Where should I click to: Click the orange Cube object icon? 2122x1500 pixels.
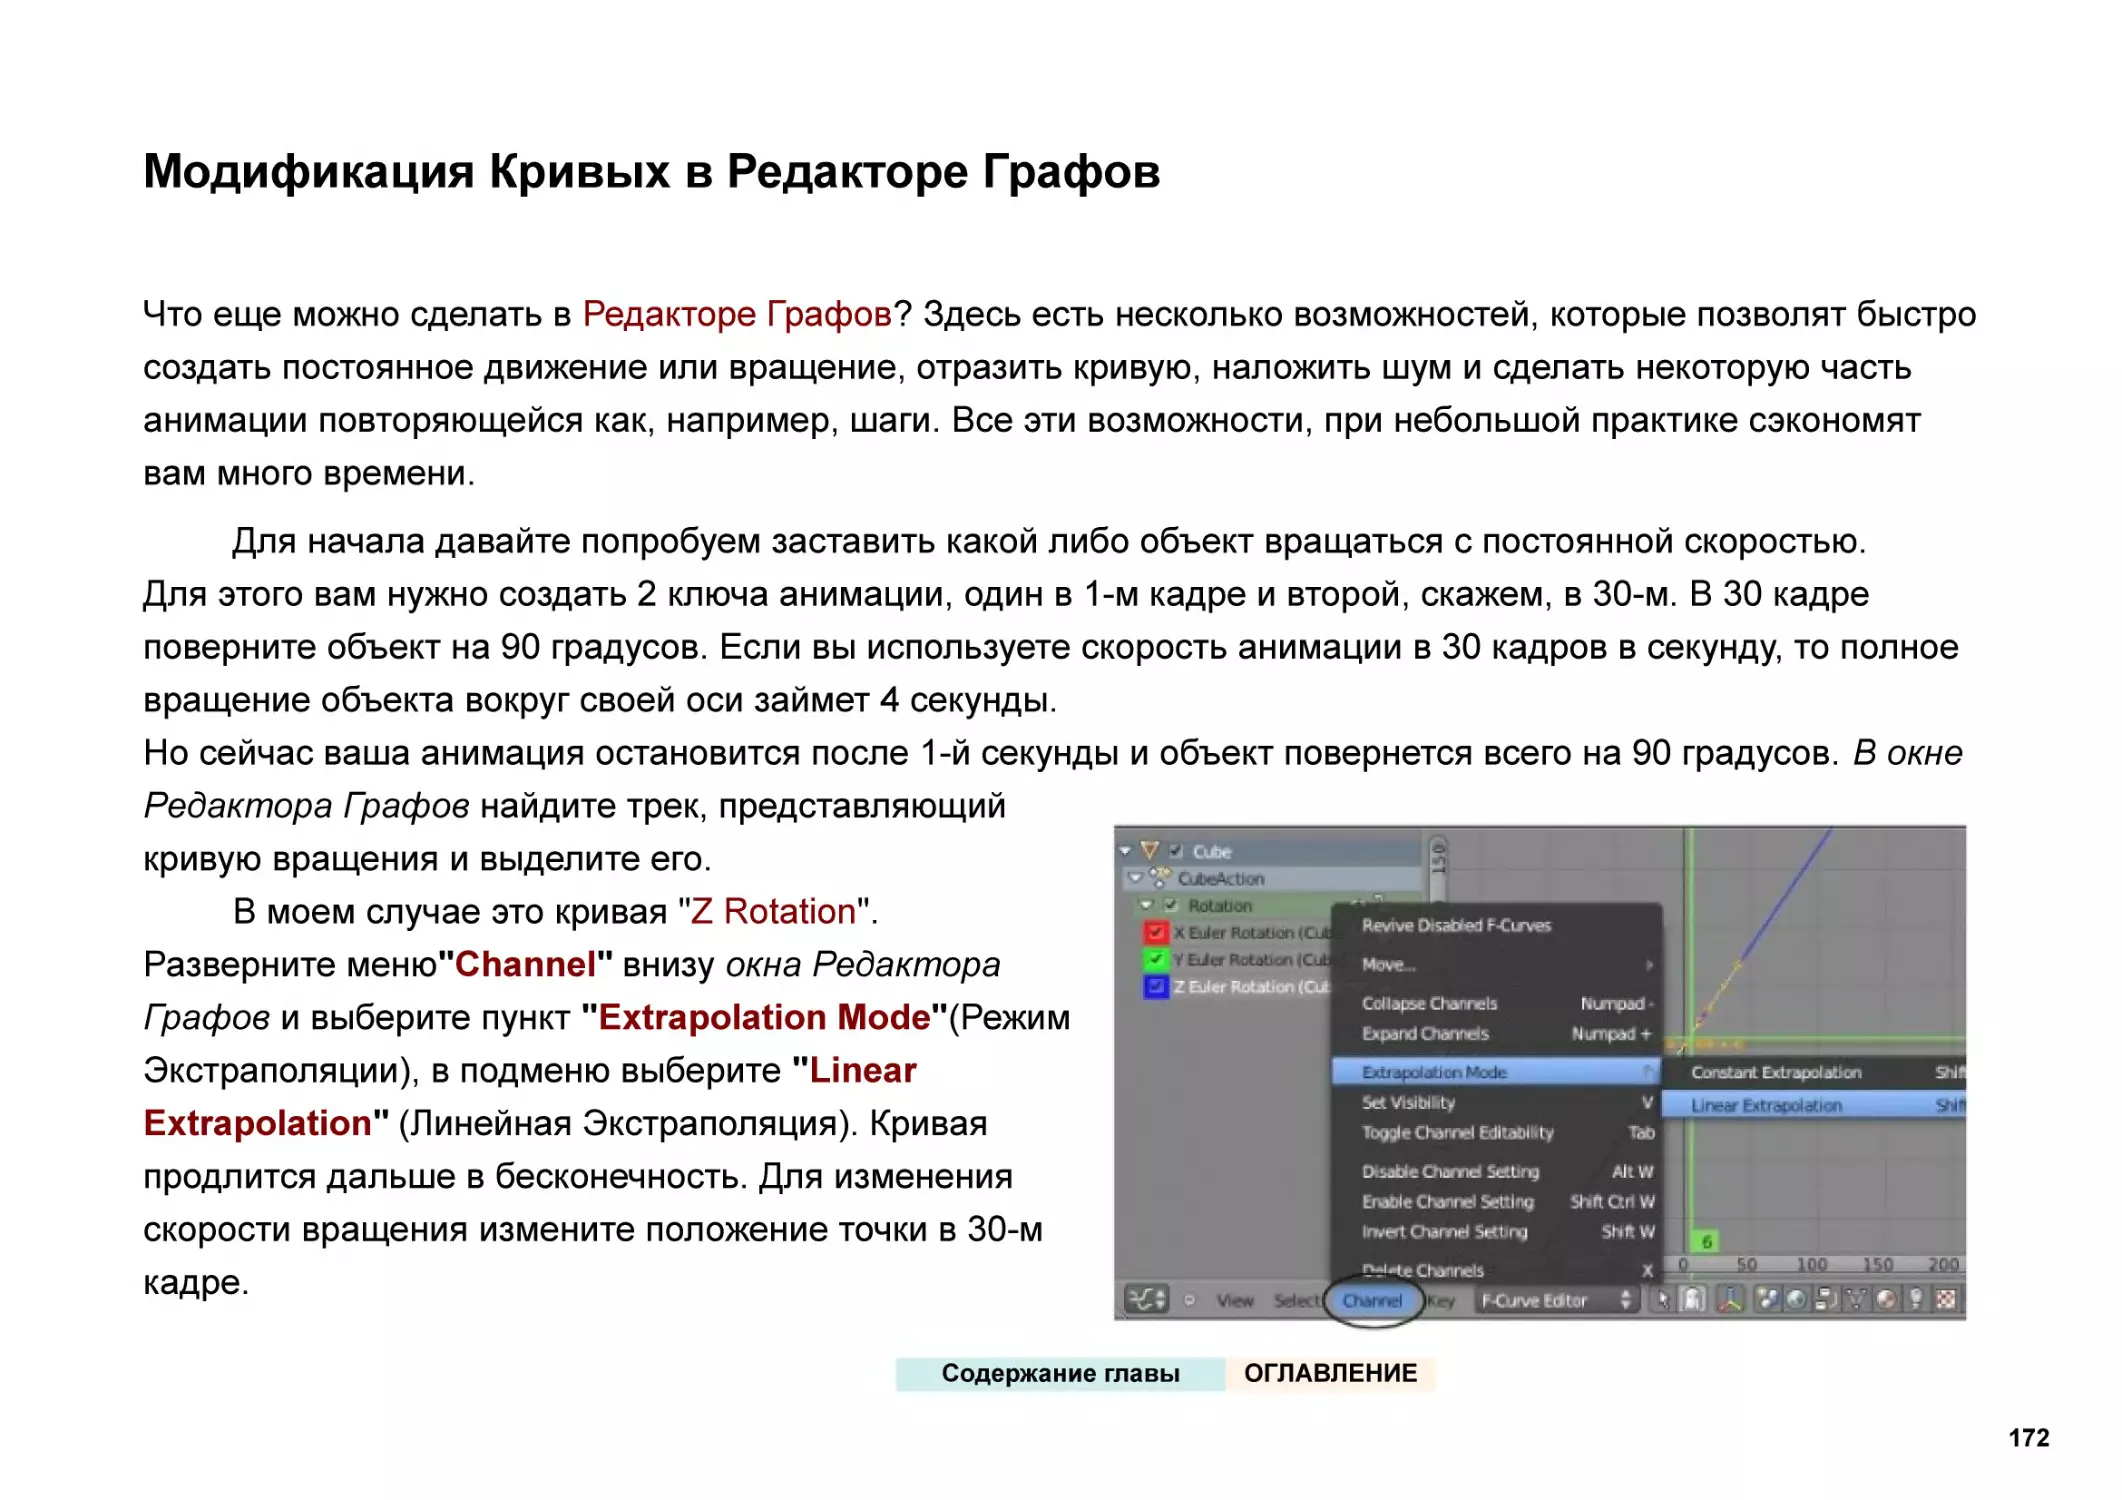[x=1149, y=851]
